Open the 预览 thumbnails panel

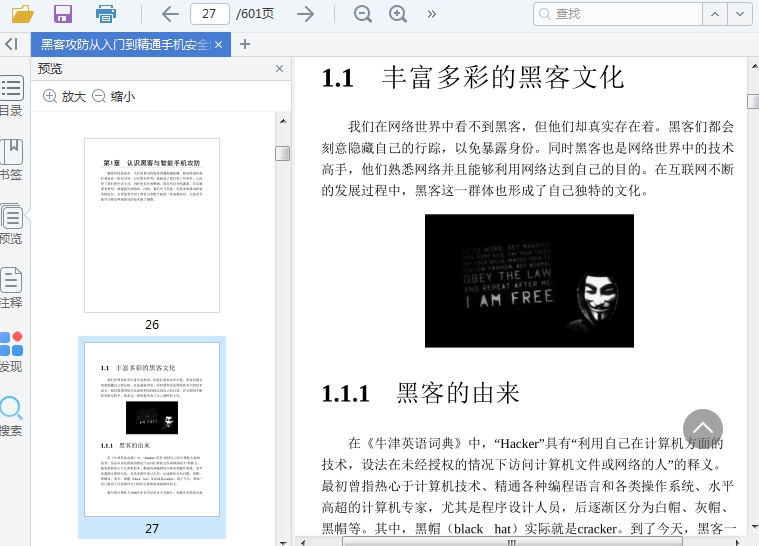[x=12, y=224]
